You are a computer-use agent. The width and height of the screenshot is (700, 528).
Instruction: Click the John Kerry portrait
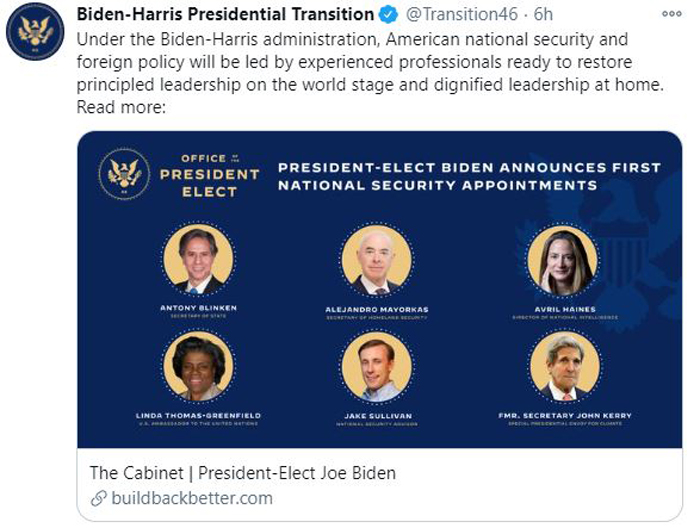coord(565,366)
